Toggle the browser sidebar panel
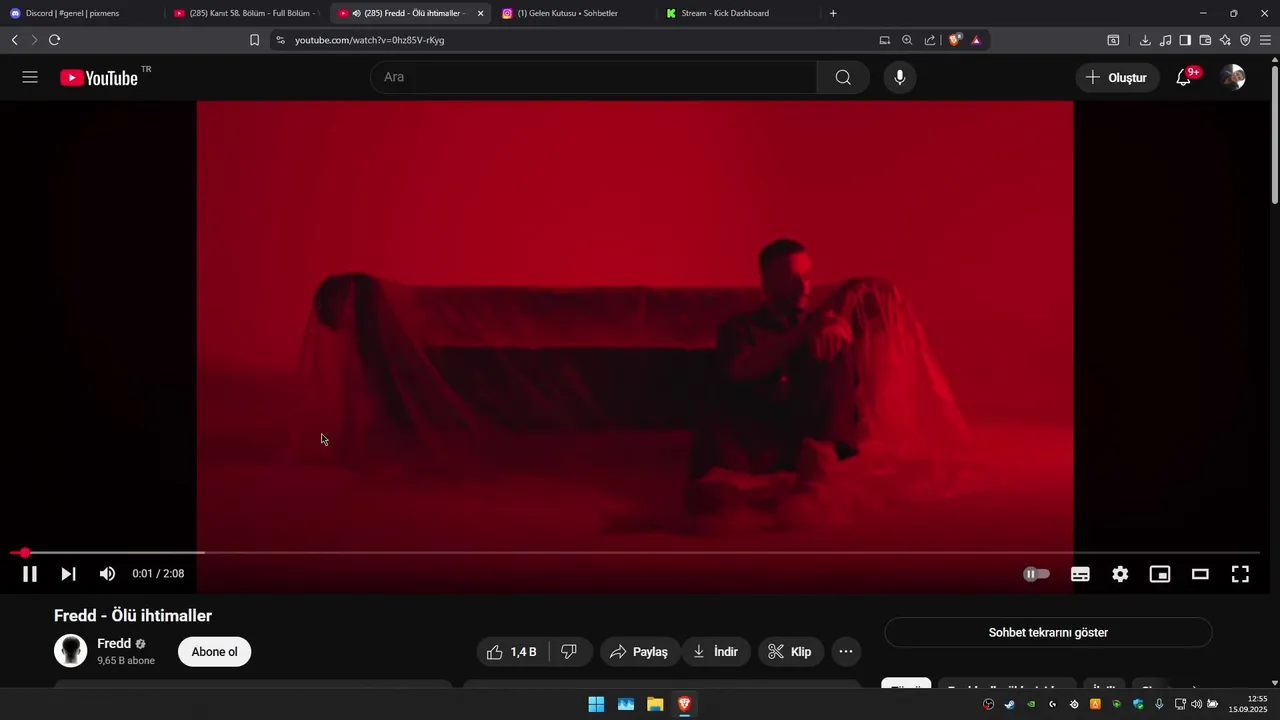 tap(1185, 40)
